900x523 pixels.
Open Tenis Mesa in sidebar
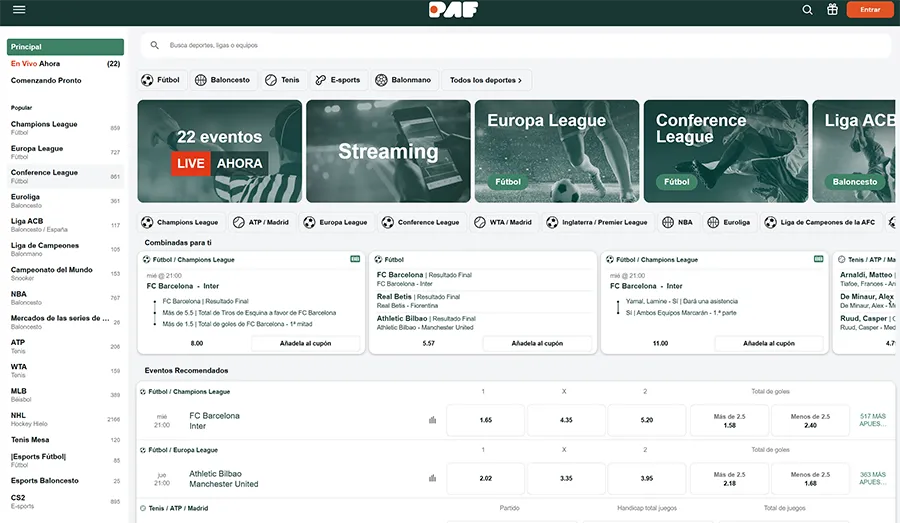65,440
